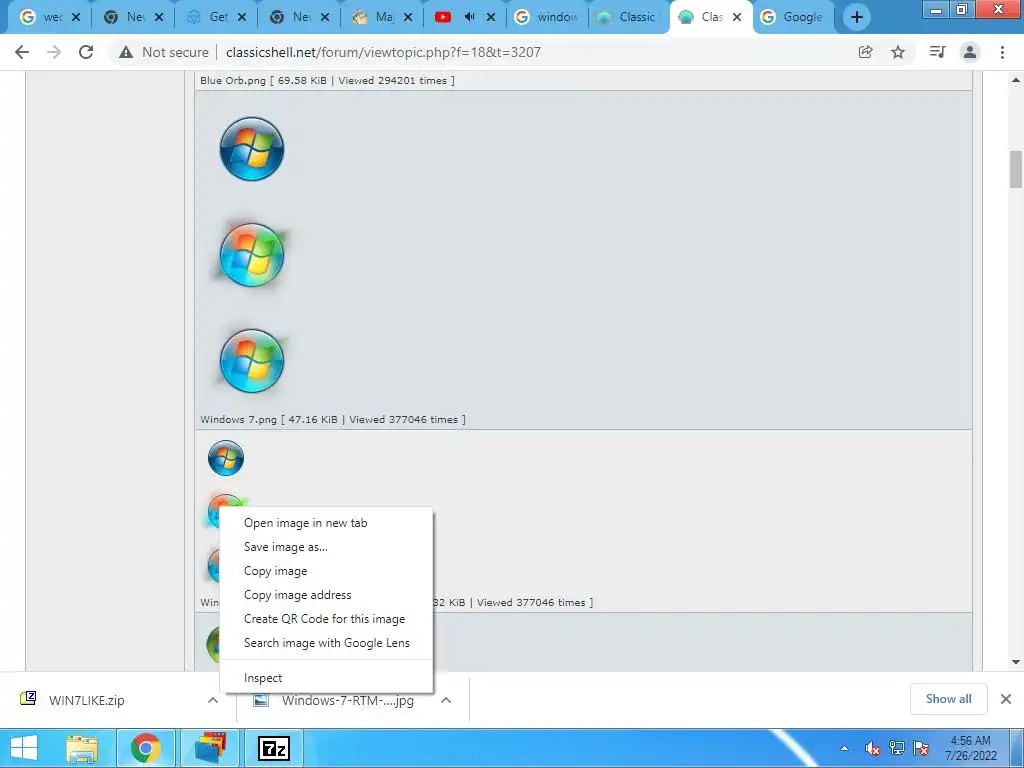Image resolution: width=1024 pixels, height=768 pixels.
Task: Switch to the Google tab
Action: point(793,17)
